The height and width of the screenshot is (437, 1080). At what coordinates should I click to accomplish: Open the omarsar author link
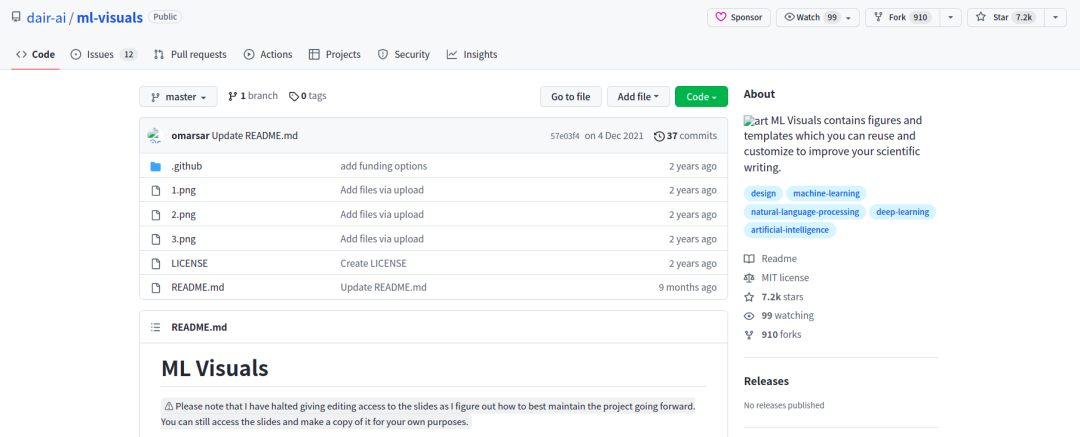190,136
